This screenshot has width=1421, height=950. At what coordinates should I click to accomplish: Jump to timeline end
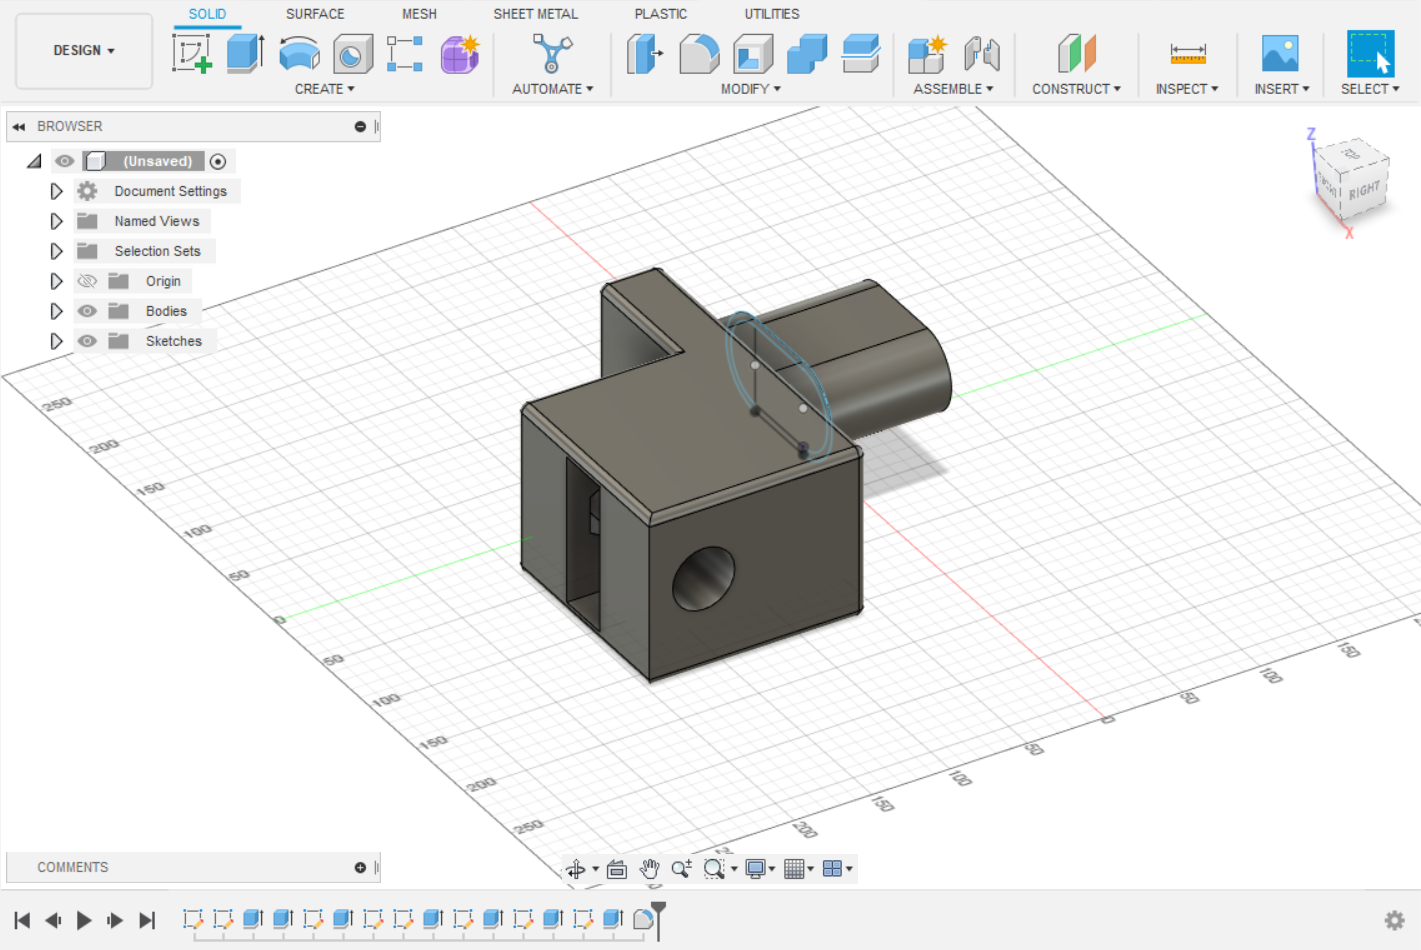[x=147, y=920]
